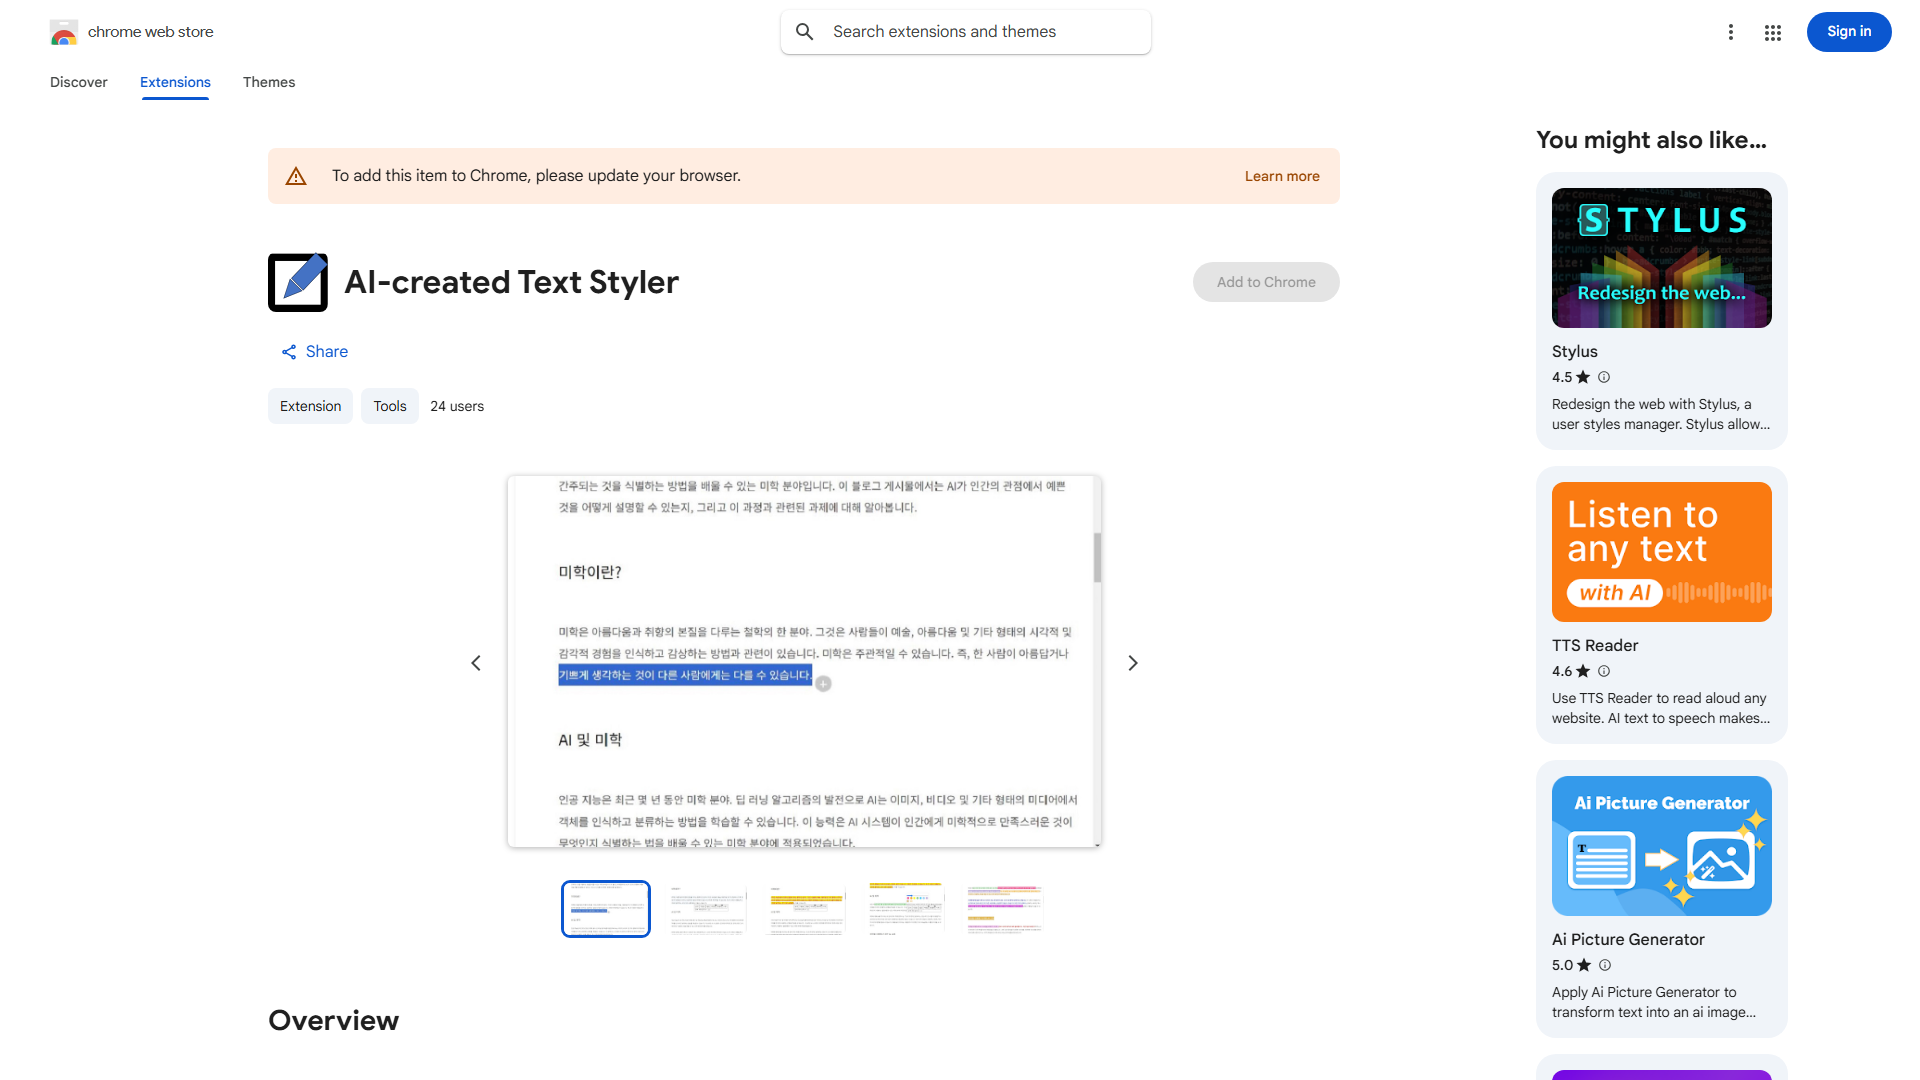Switch to the Discover tab
The height and width of the screenshot is (1080, 1920).
78,82
